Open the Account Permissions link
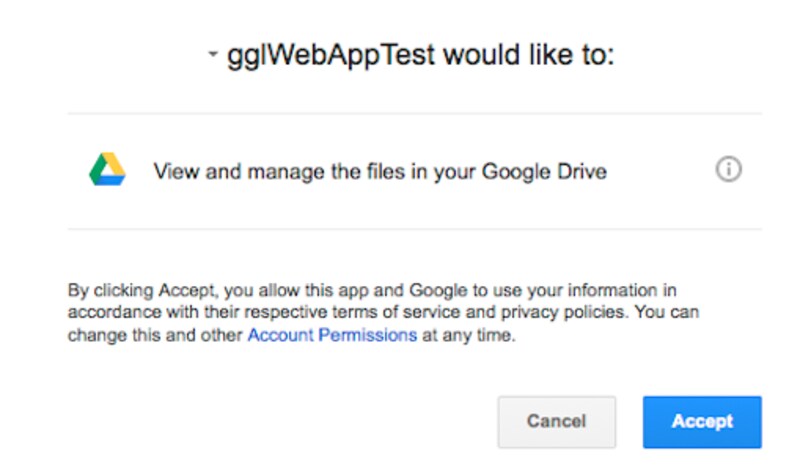Image resolution: width=800 pixels, height=472 pixels. pos(332,336)
